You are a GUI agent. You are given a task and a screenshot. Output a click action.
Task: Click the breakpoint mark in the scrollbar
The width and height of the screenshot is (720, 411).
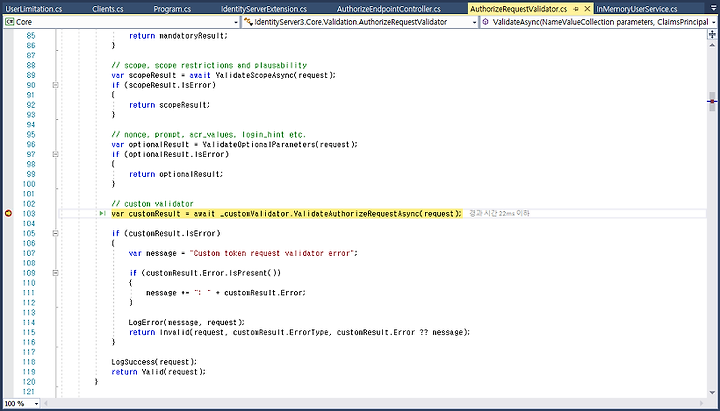pyautogui.click(x=712, y=101)
